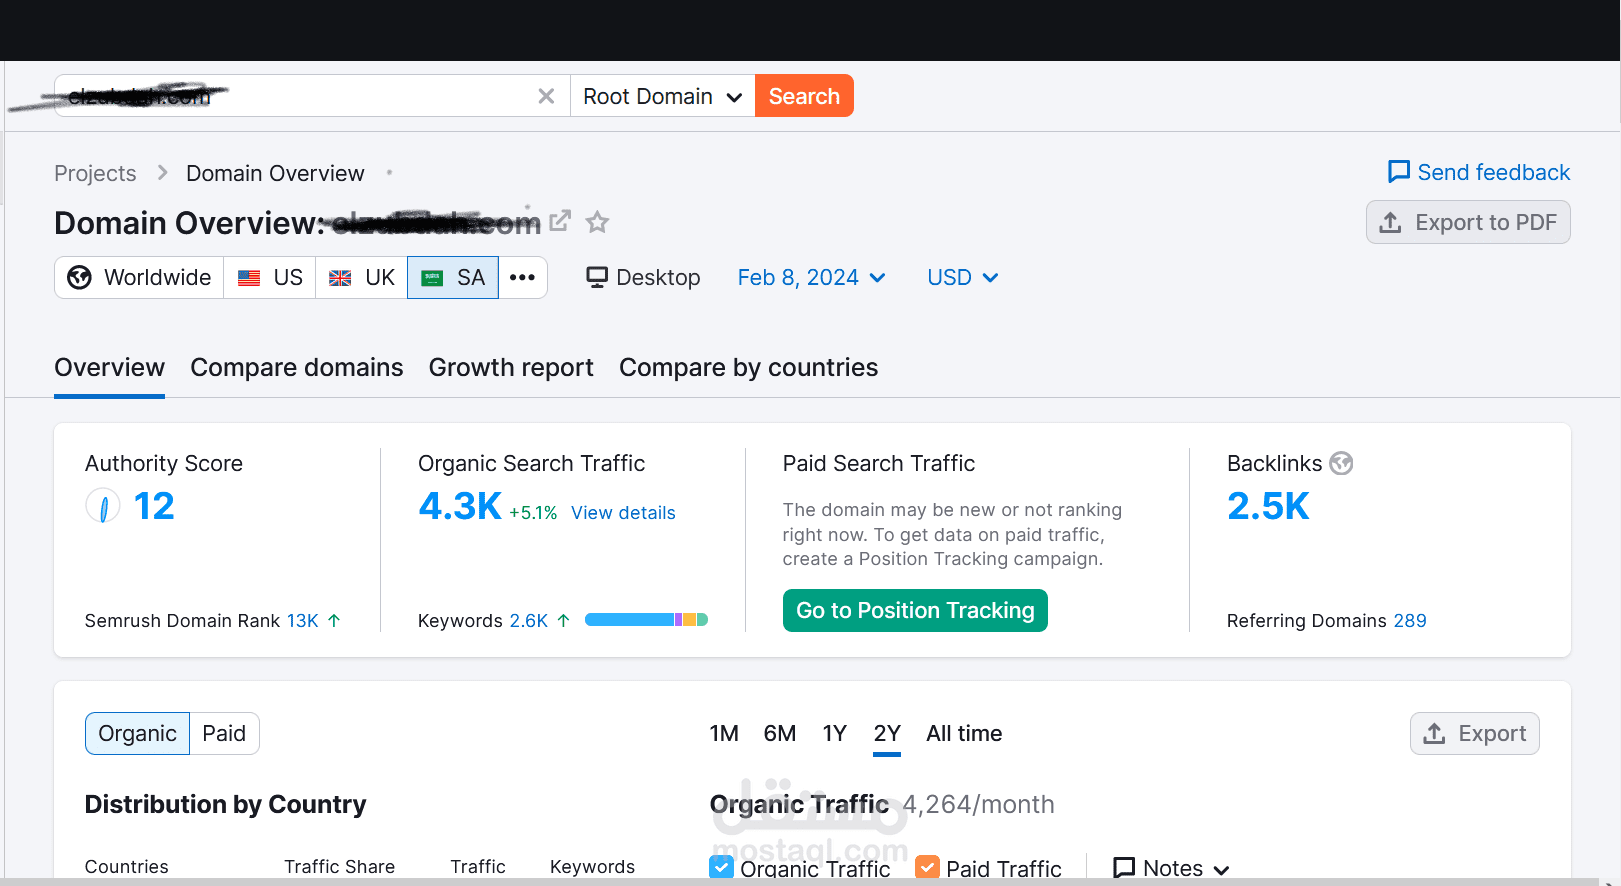Screen dimensions: 1621x886
Task: Select the All time range
Action: [964, 734]
